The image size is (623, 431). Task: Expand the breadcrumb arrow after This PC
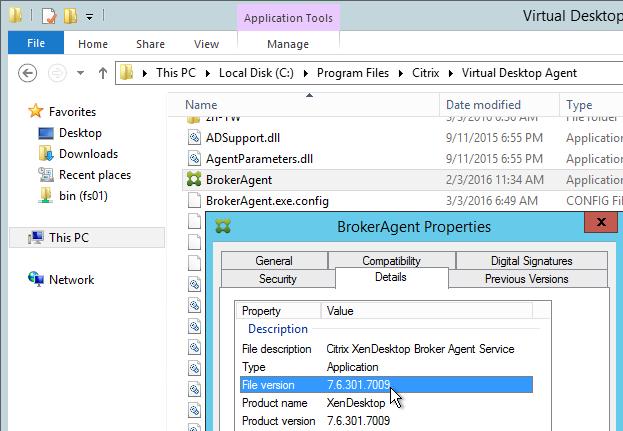tap(207, 73)
